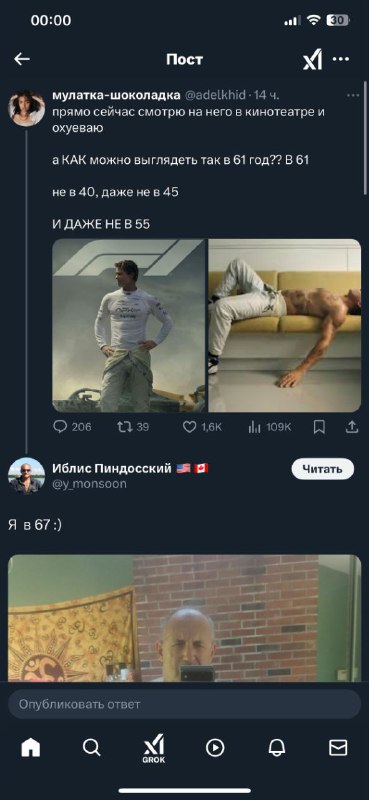Open мулатка-шоколадка profile avatar
The width and height of the screenshot is (369, 800).
27,108
